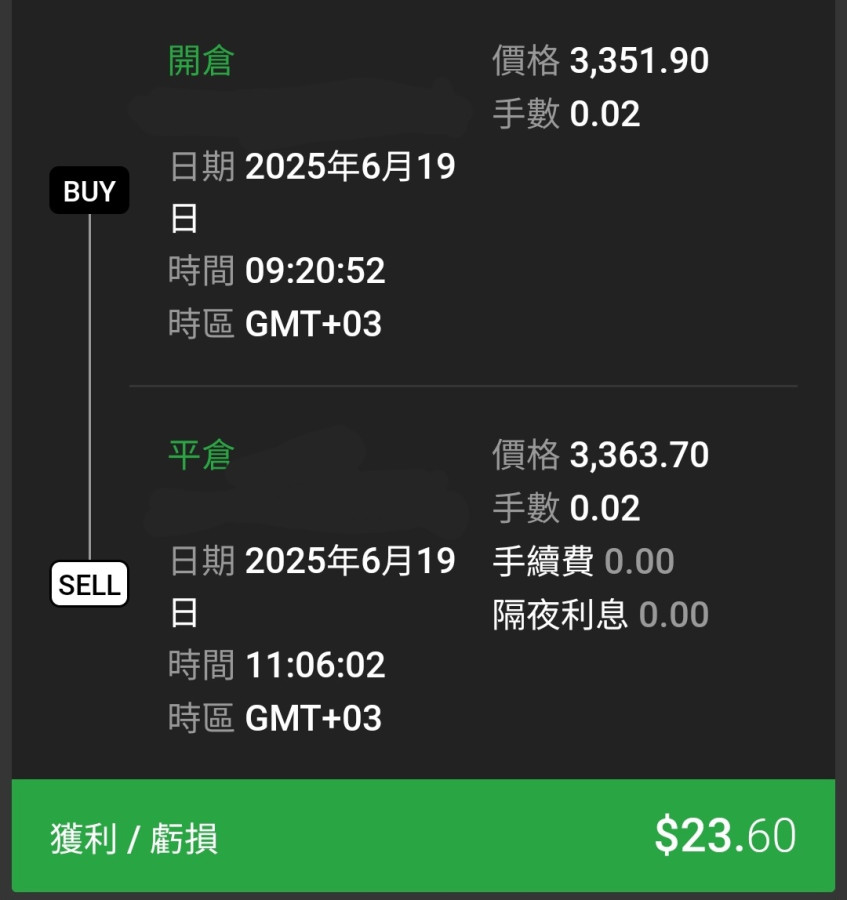Screen dimensions: 847x900
Task: Click the opening price 3,351.90
Action: point(639,61)
